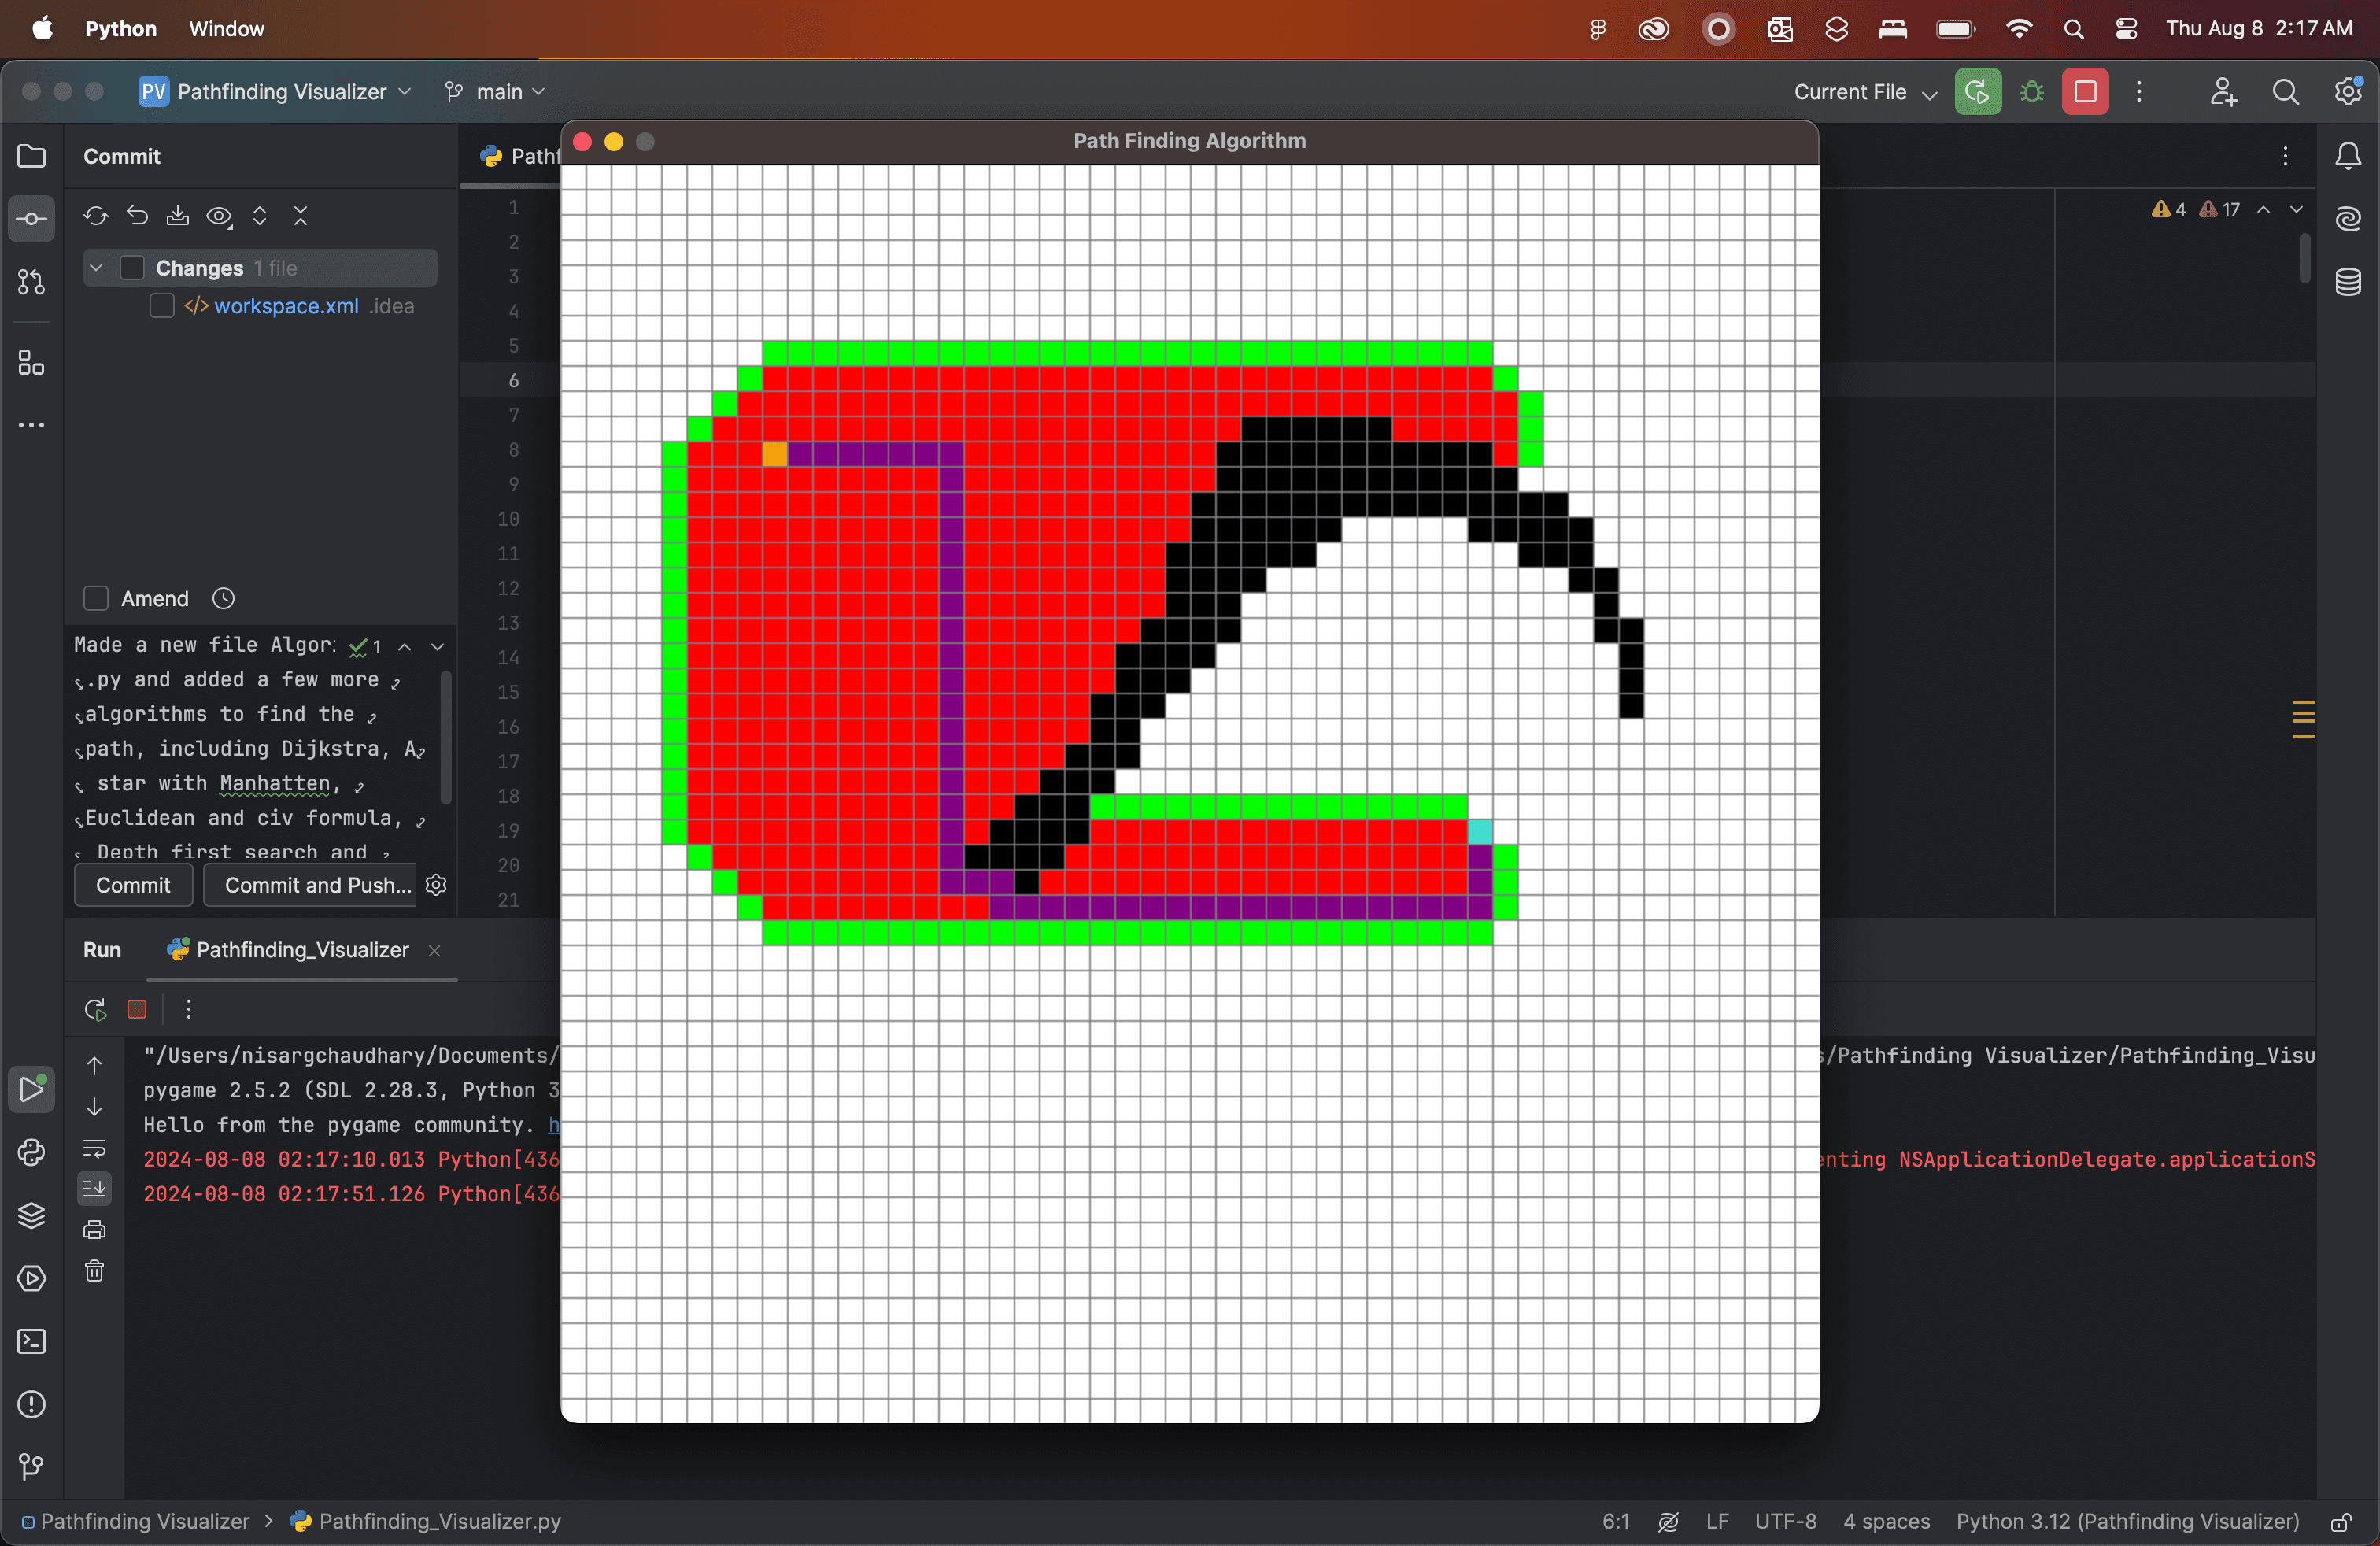This screenshot has height=1546, width=2380.
Task: Check the Changes group checkbox
Action: pos(133,268)
